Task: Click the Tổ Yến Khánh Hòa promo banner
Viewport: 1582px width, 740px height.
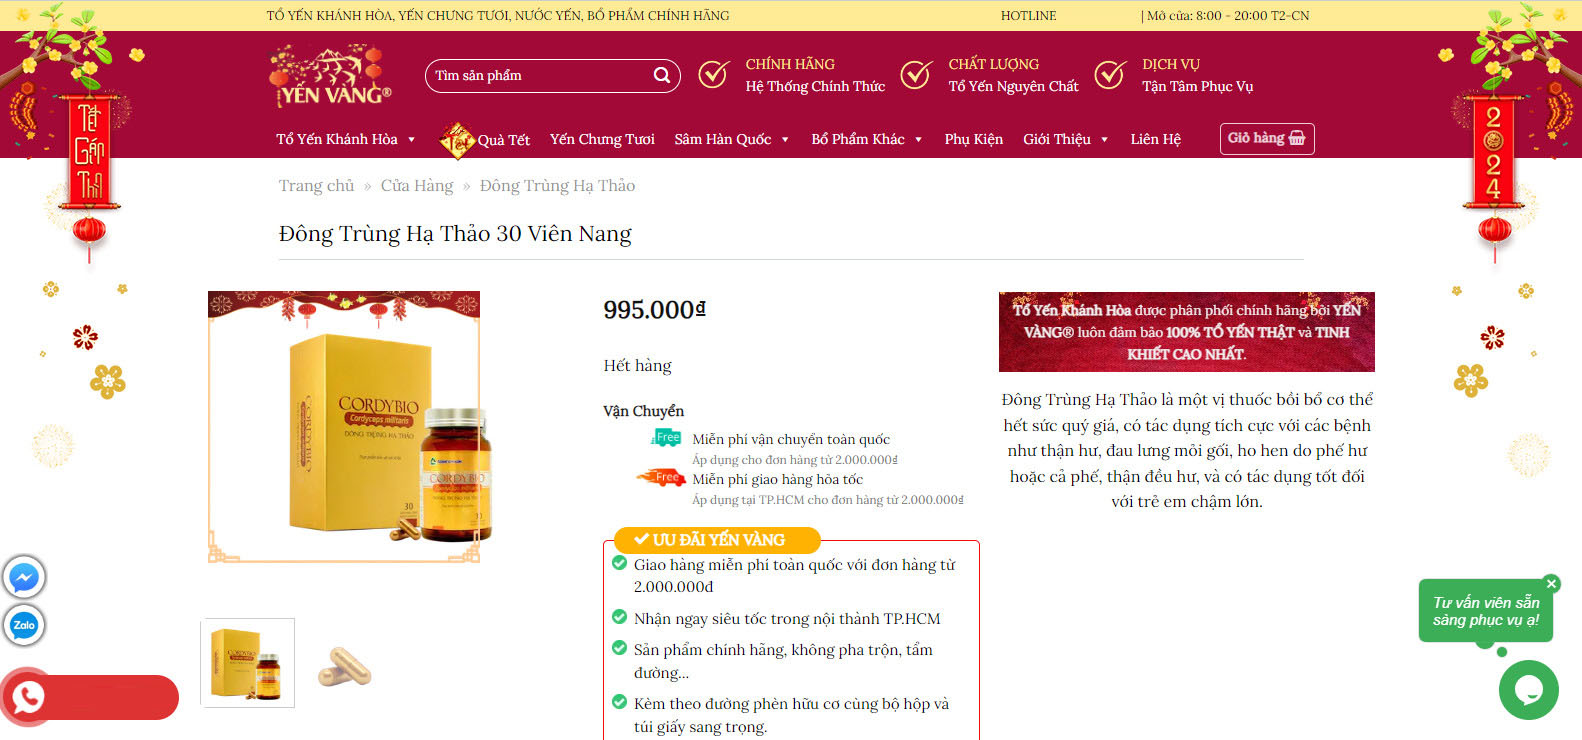Action: point(1187,332)
